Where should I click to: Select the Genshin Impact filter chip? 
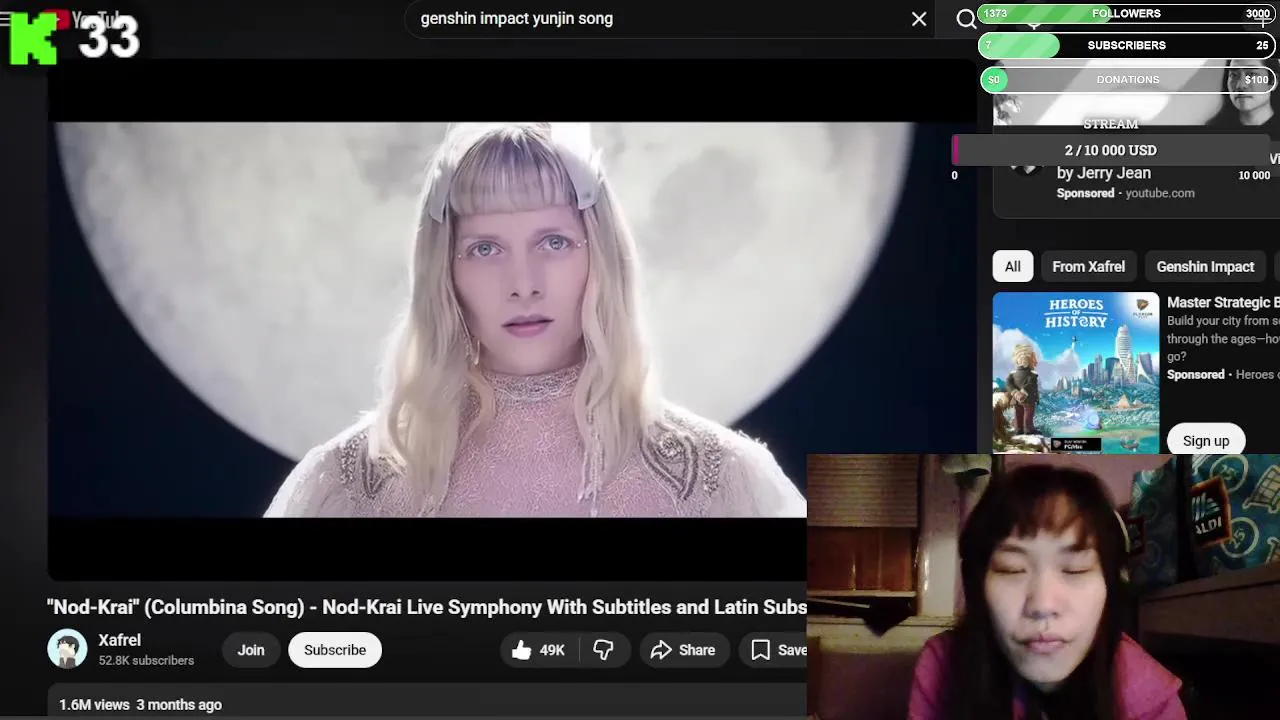point(1205,266)
